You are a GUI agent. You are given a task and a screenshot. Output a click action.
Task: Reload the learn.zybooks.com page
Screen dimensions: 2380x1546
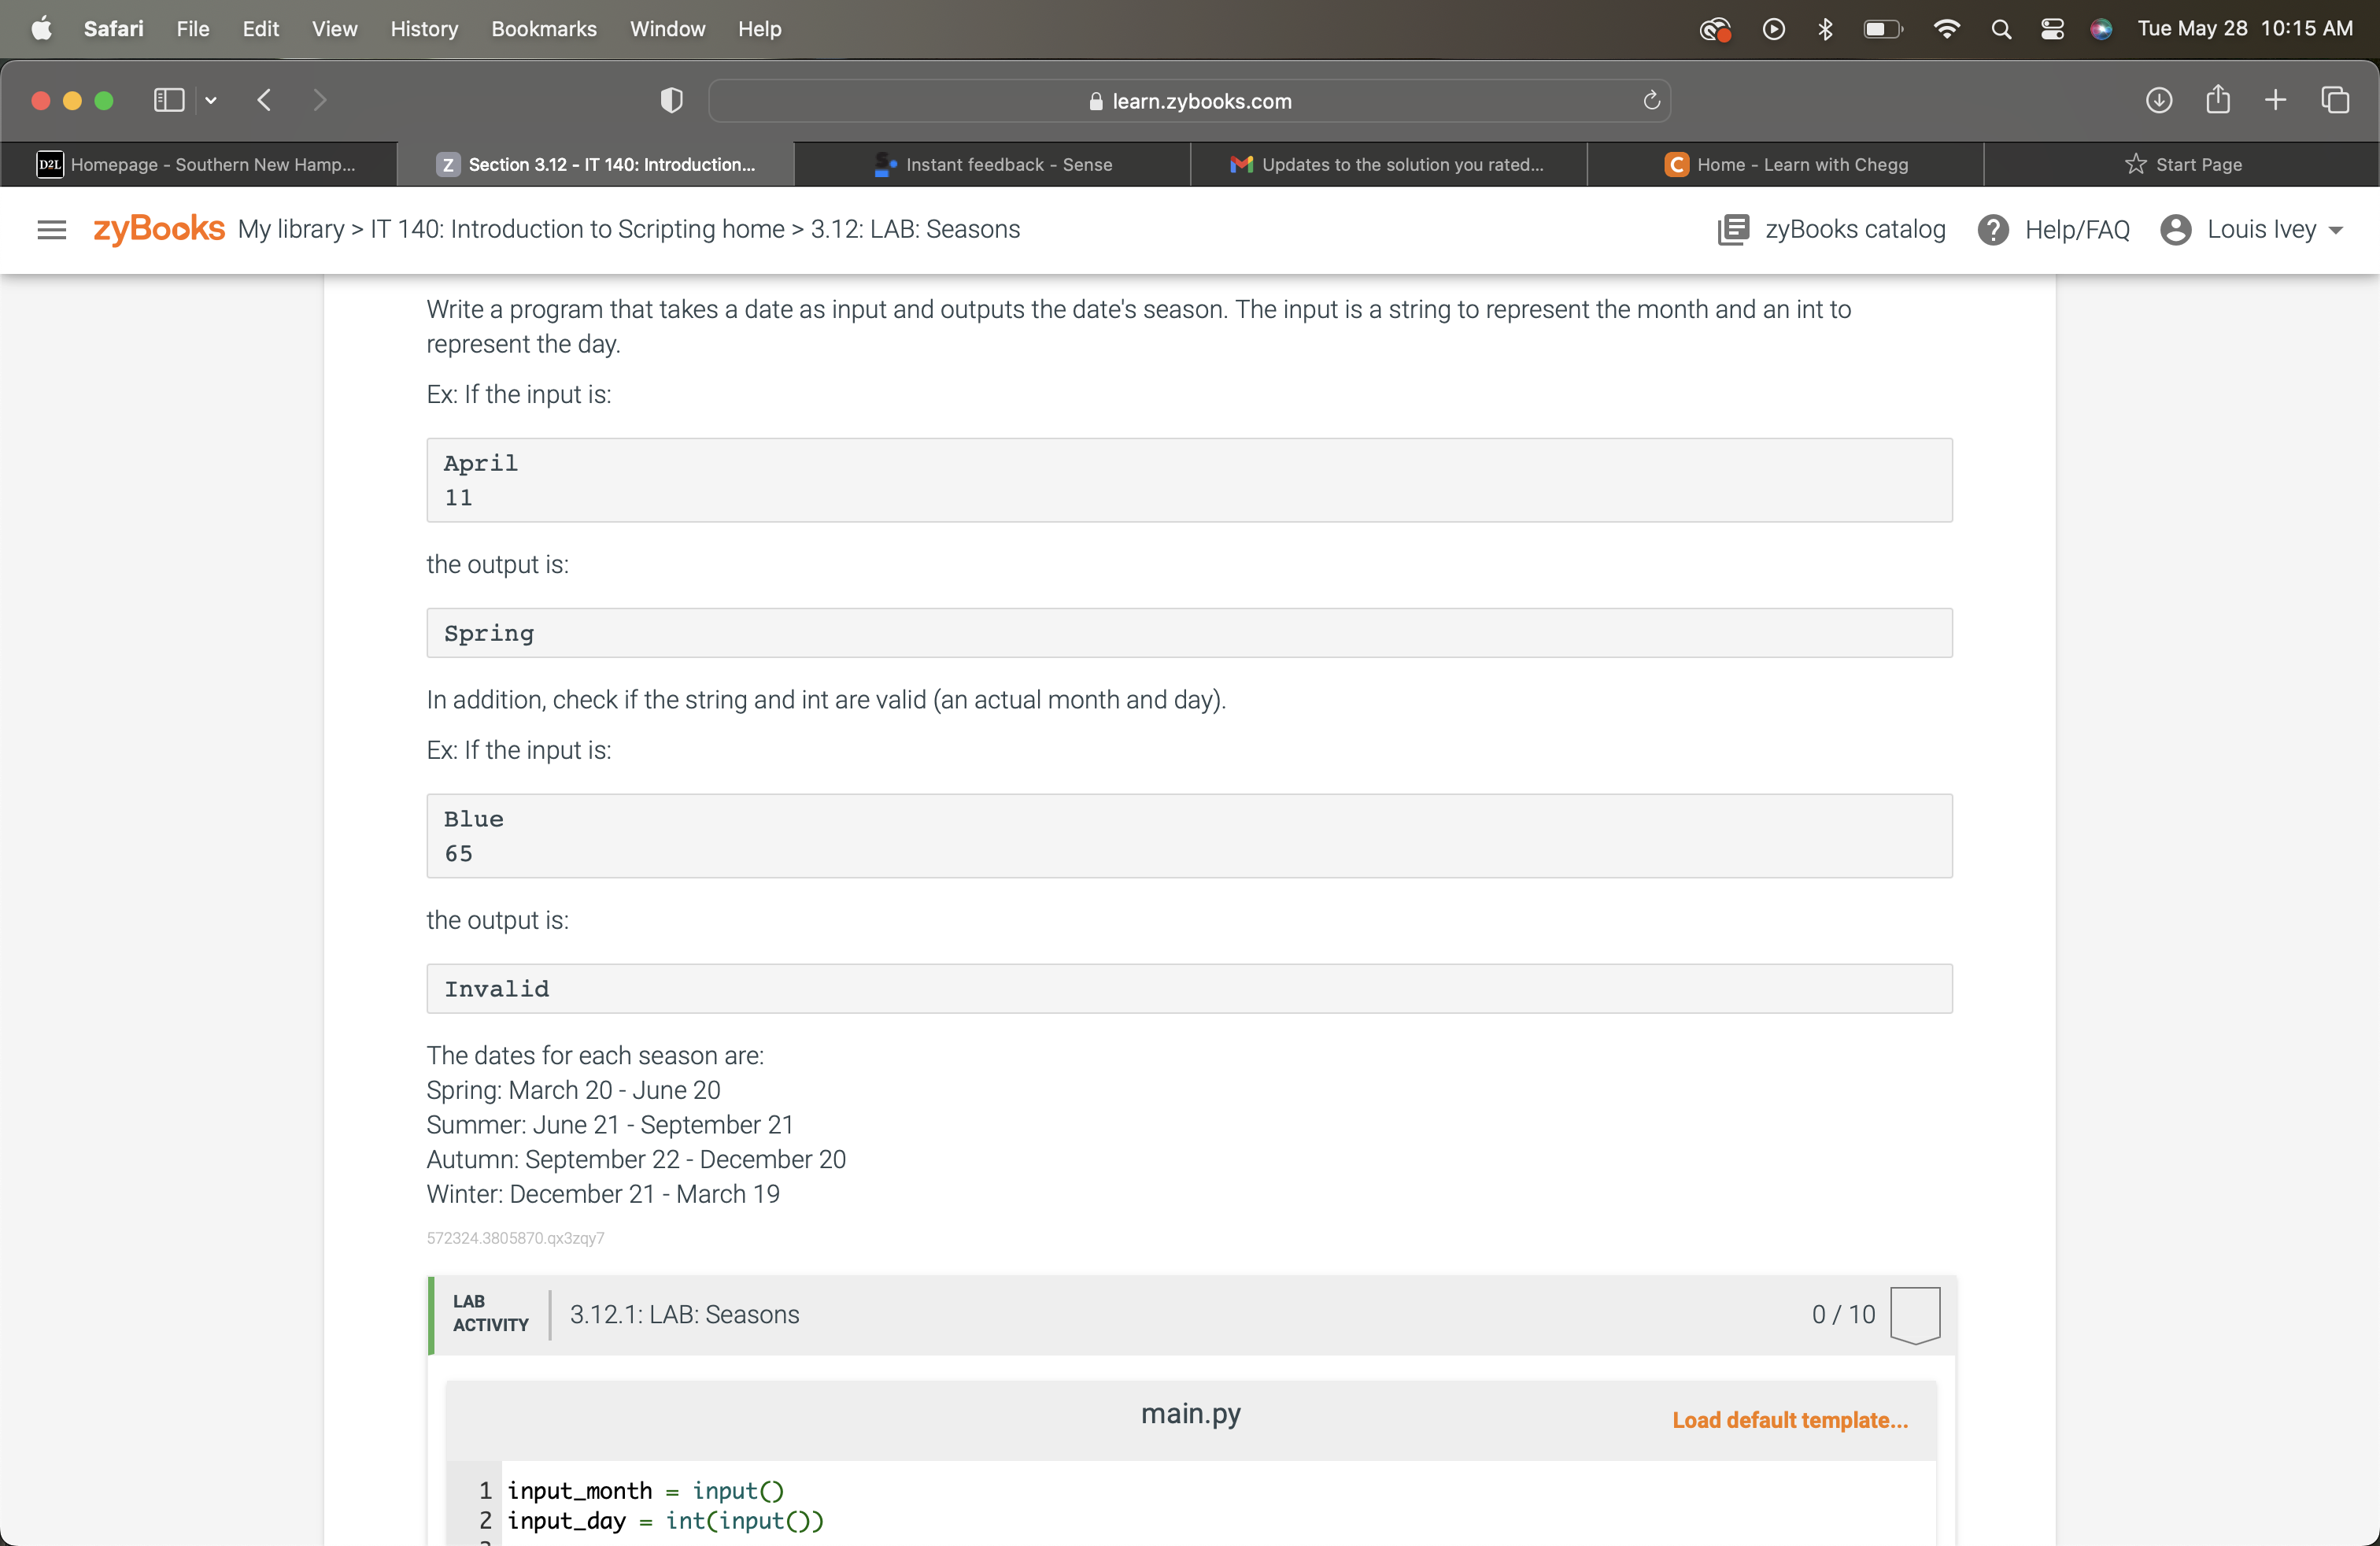pos(1650,100)
